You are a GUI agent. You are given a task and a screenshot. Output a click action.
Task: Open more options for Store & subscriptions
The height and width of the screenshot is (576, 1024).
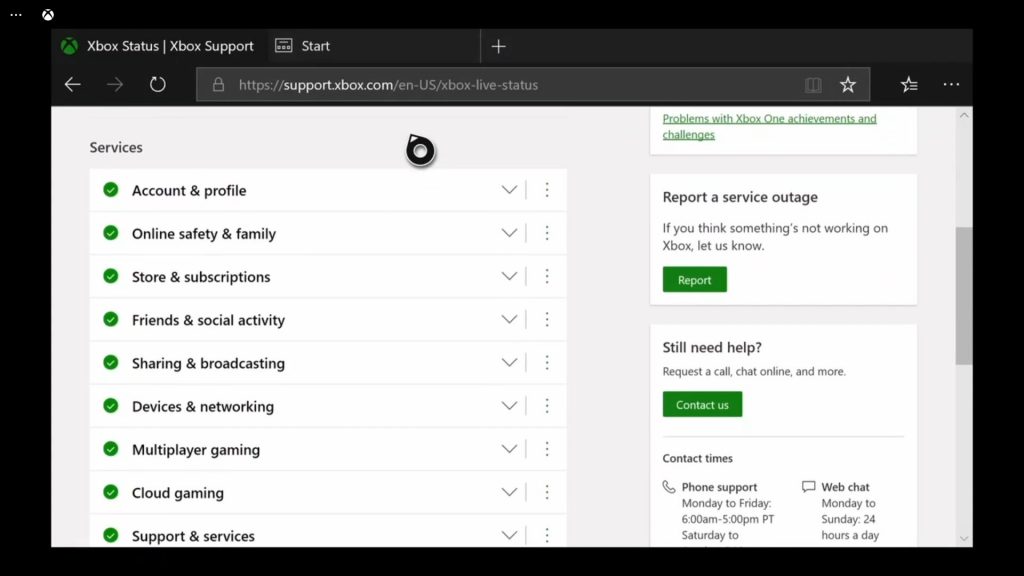(x=547, y=276)
